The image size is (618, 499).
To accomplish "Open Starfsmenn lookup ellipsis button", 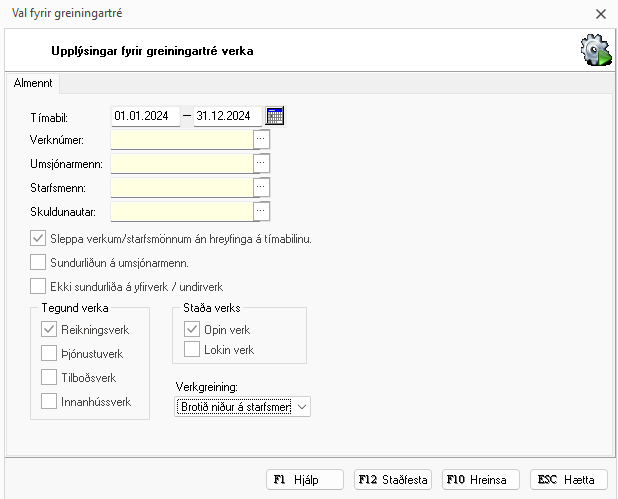I will 262,187.
